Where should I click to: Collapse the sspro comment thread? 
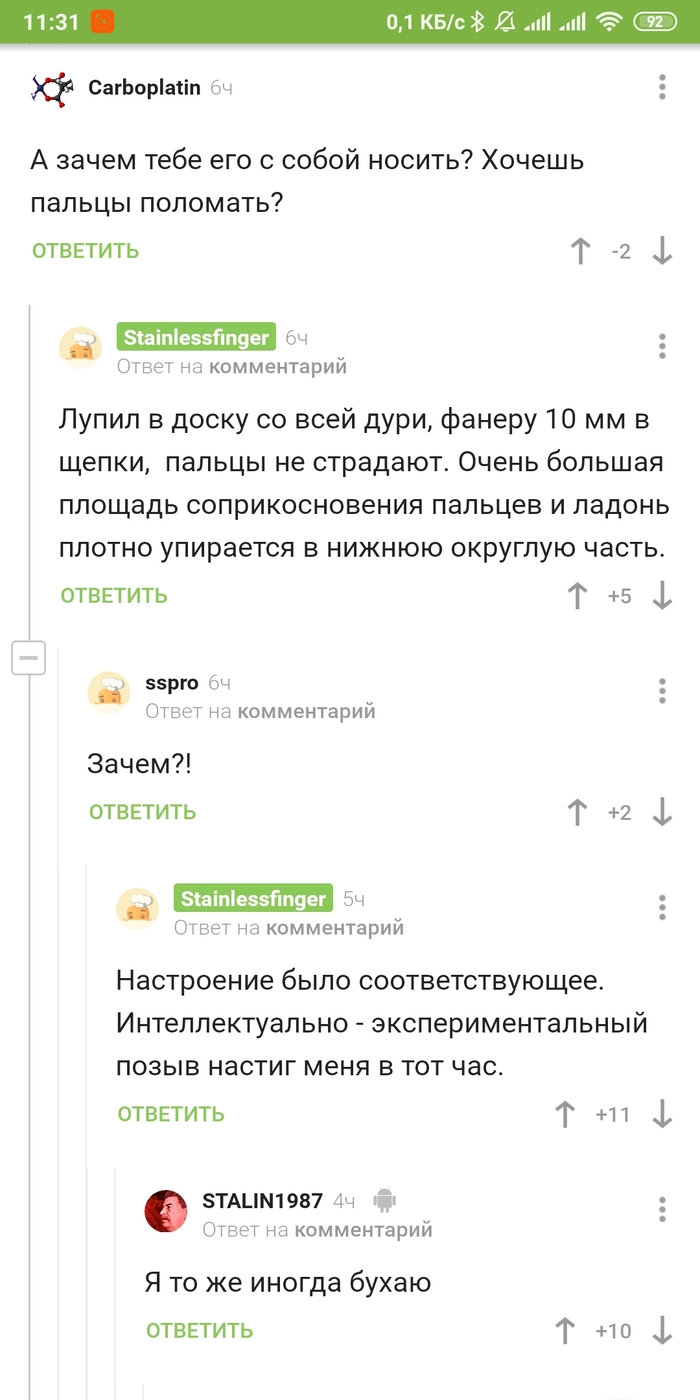coord(28,658)
